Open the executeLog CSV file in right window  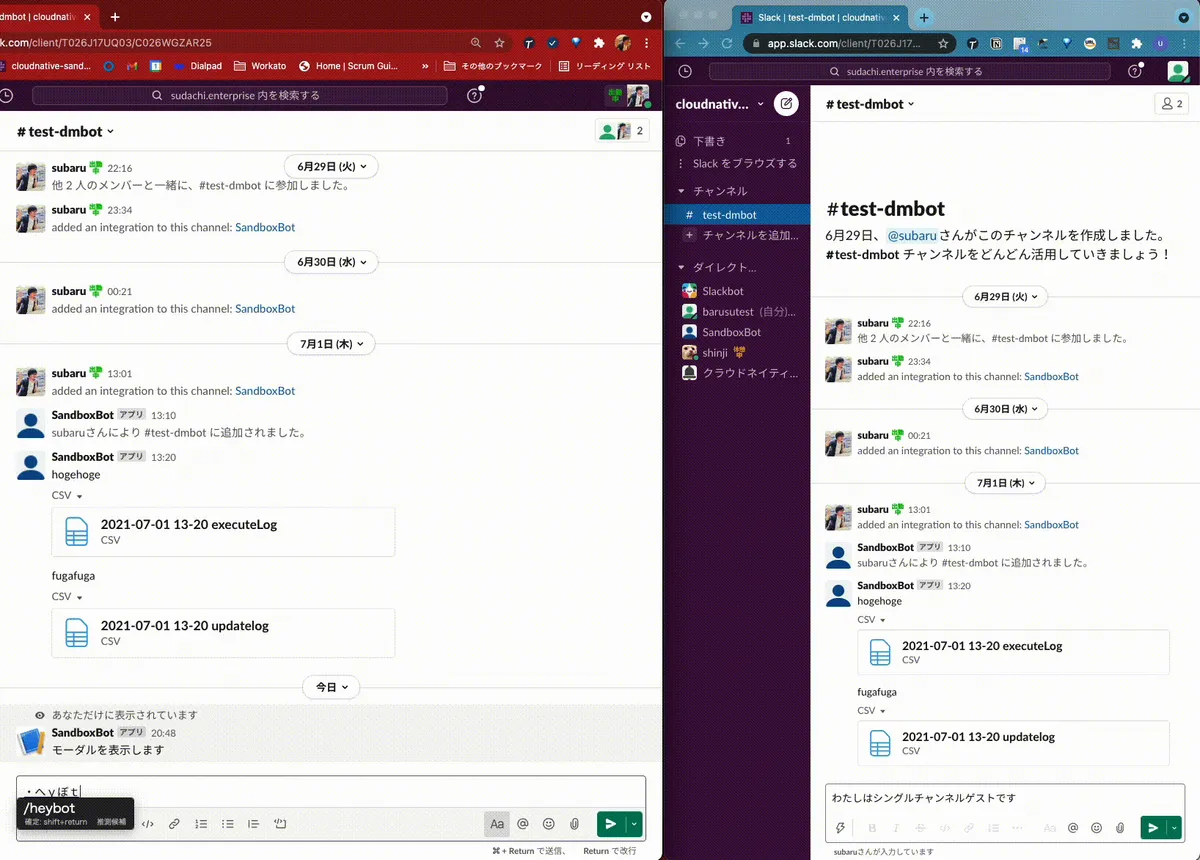pos(1013,652)
